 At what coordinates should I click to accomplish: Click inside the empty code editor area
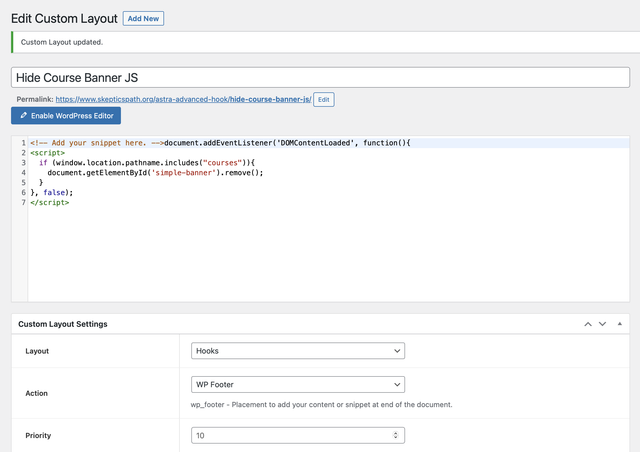point(329,253)
